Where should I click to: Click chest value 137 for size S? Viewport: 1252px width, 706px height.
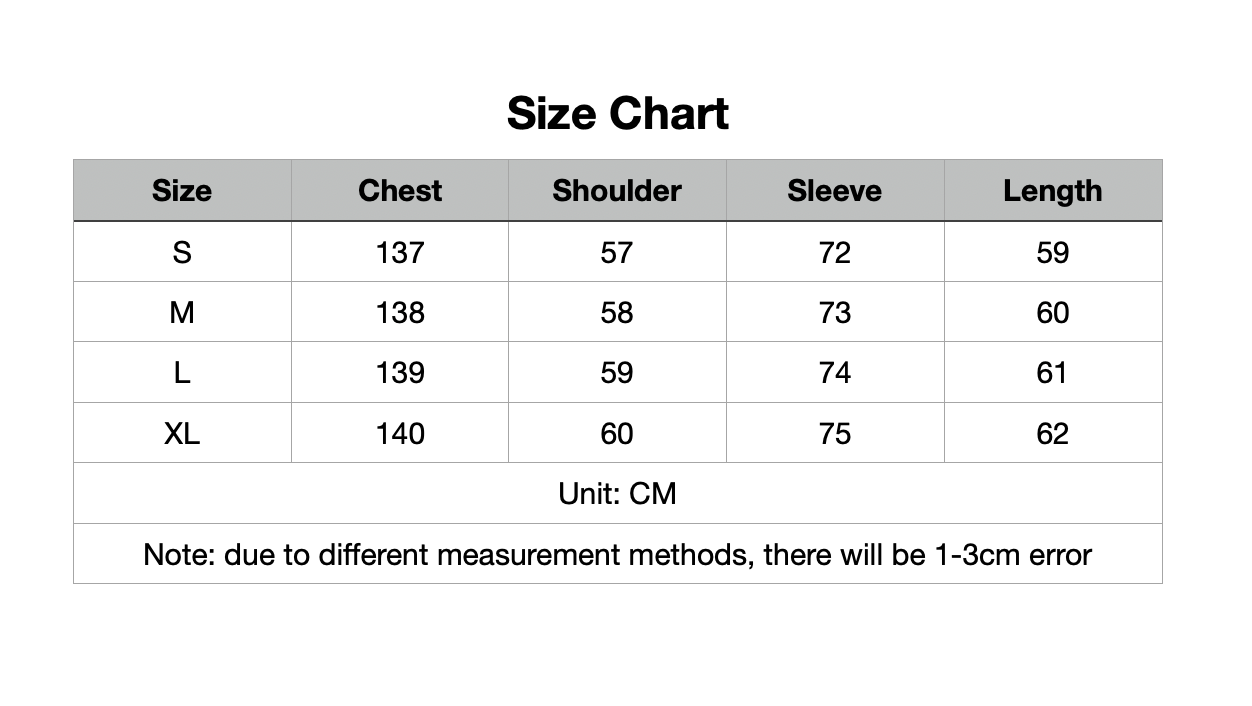point(400,252)
